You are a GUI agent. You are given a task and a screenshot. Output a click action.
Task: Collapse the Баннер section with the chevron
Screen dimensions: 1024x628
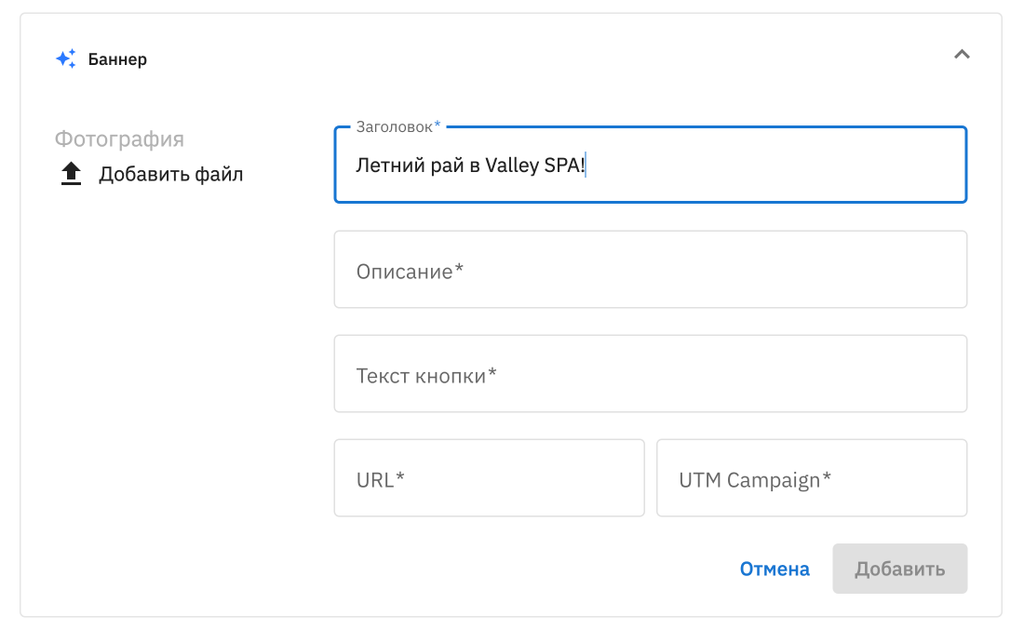pyautogui.click(x=961, y=54)
